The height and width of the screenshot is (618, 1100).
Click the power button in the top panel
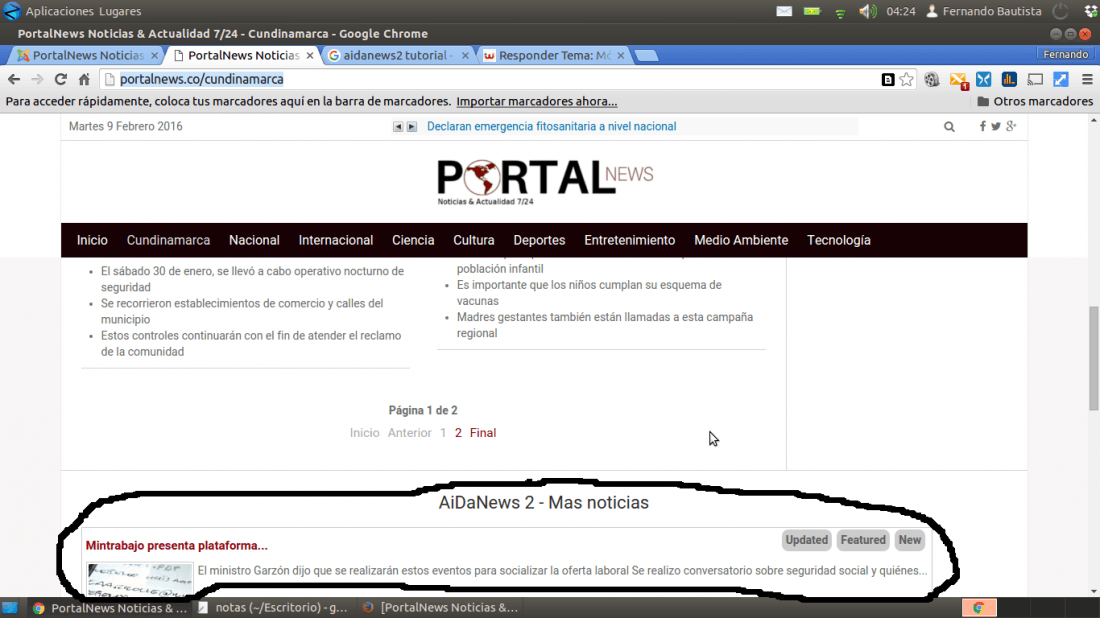pyautogui.click(x=1061, y=11)
